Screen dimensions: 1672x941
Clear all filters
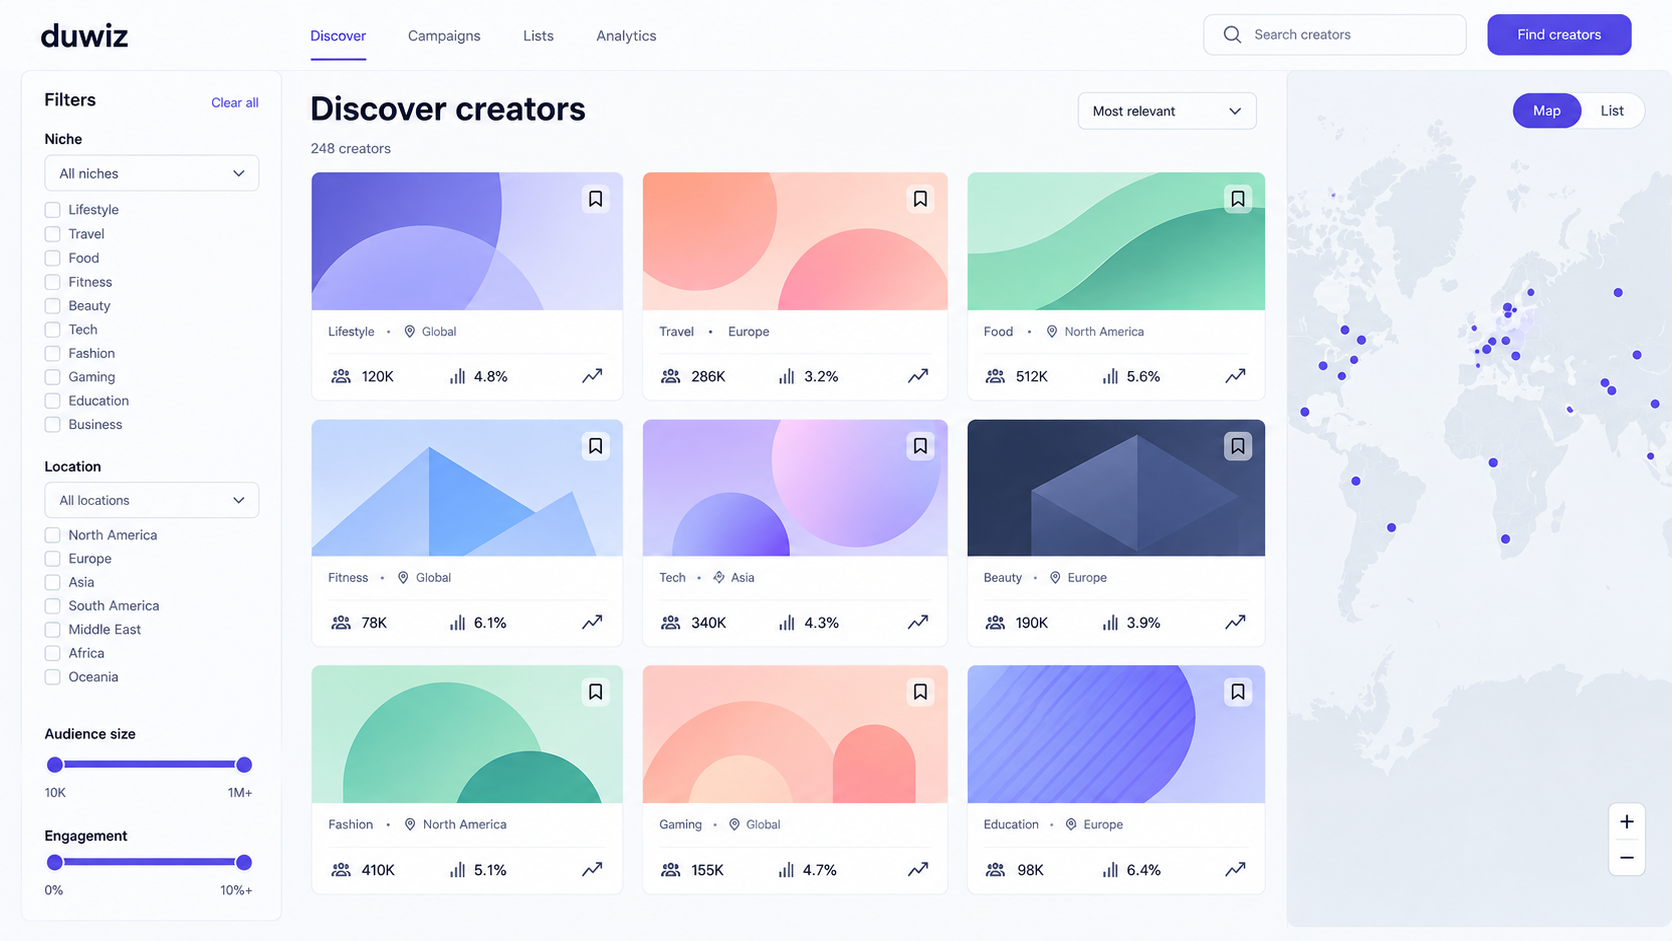click(235, 103)
